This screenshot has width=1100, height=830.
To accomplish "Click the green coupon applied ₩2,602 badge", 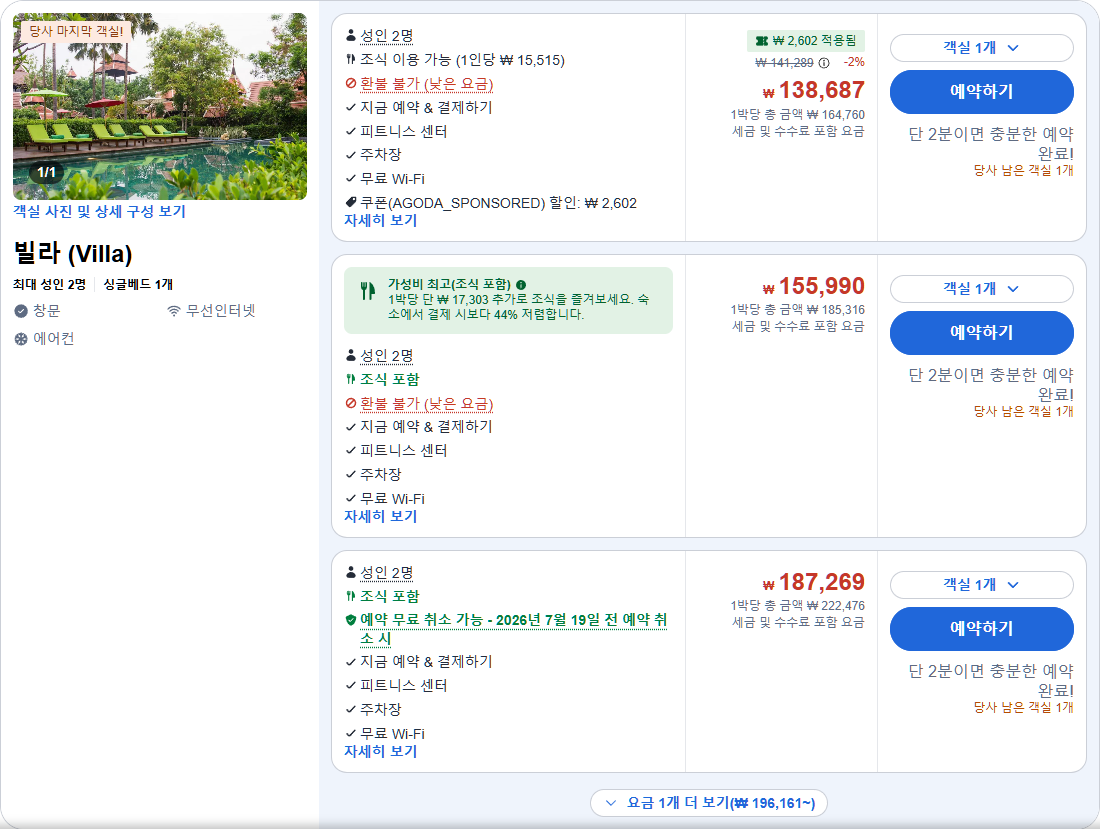I will (805, 41).
